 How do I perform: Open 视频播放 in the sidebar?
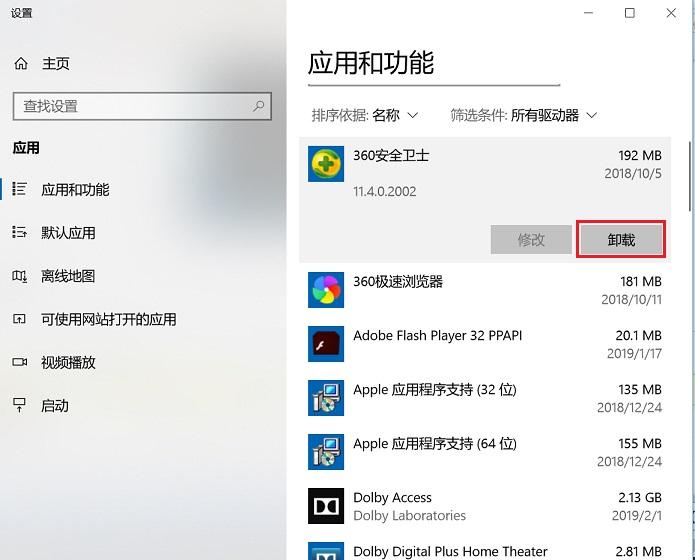(x=68, y=363)
